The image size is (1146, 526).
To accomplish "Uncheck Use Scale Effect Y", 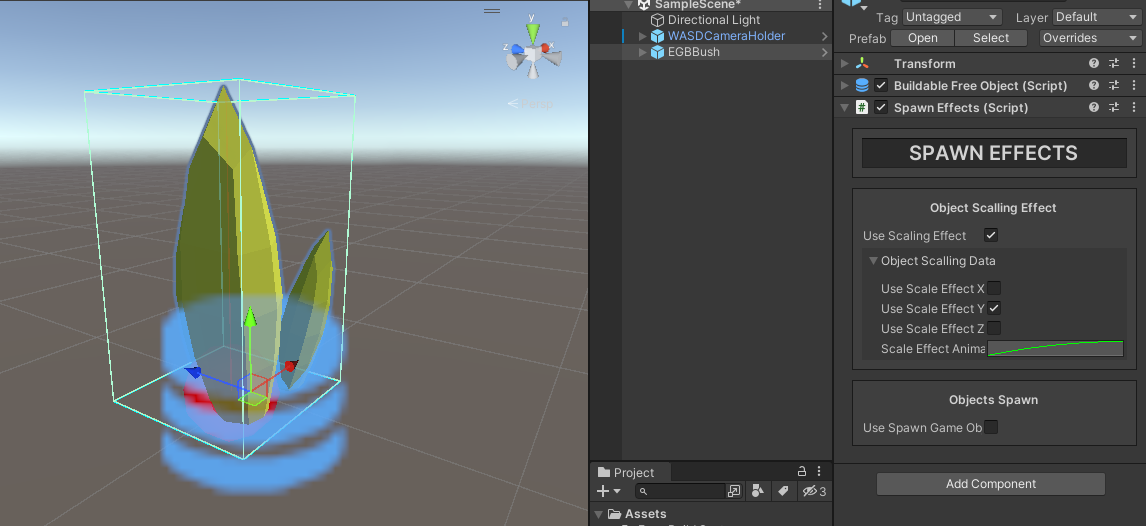I will point(994,308).
